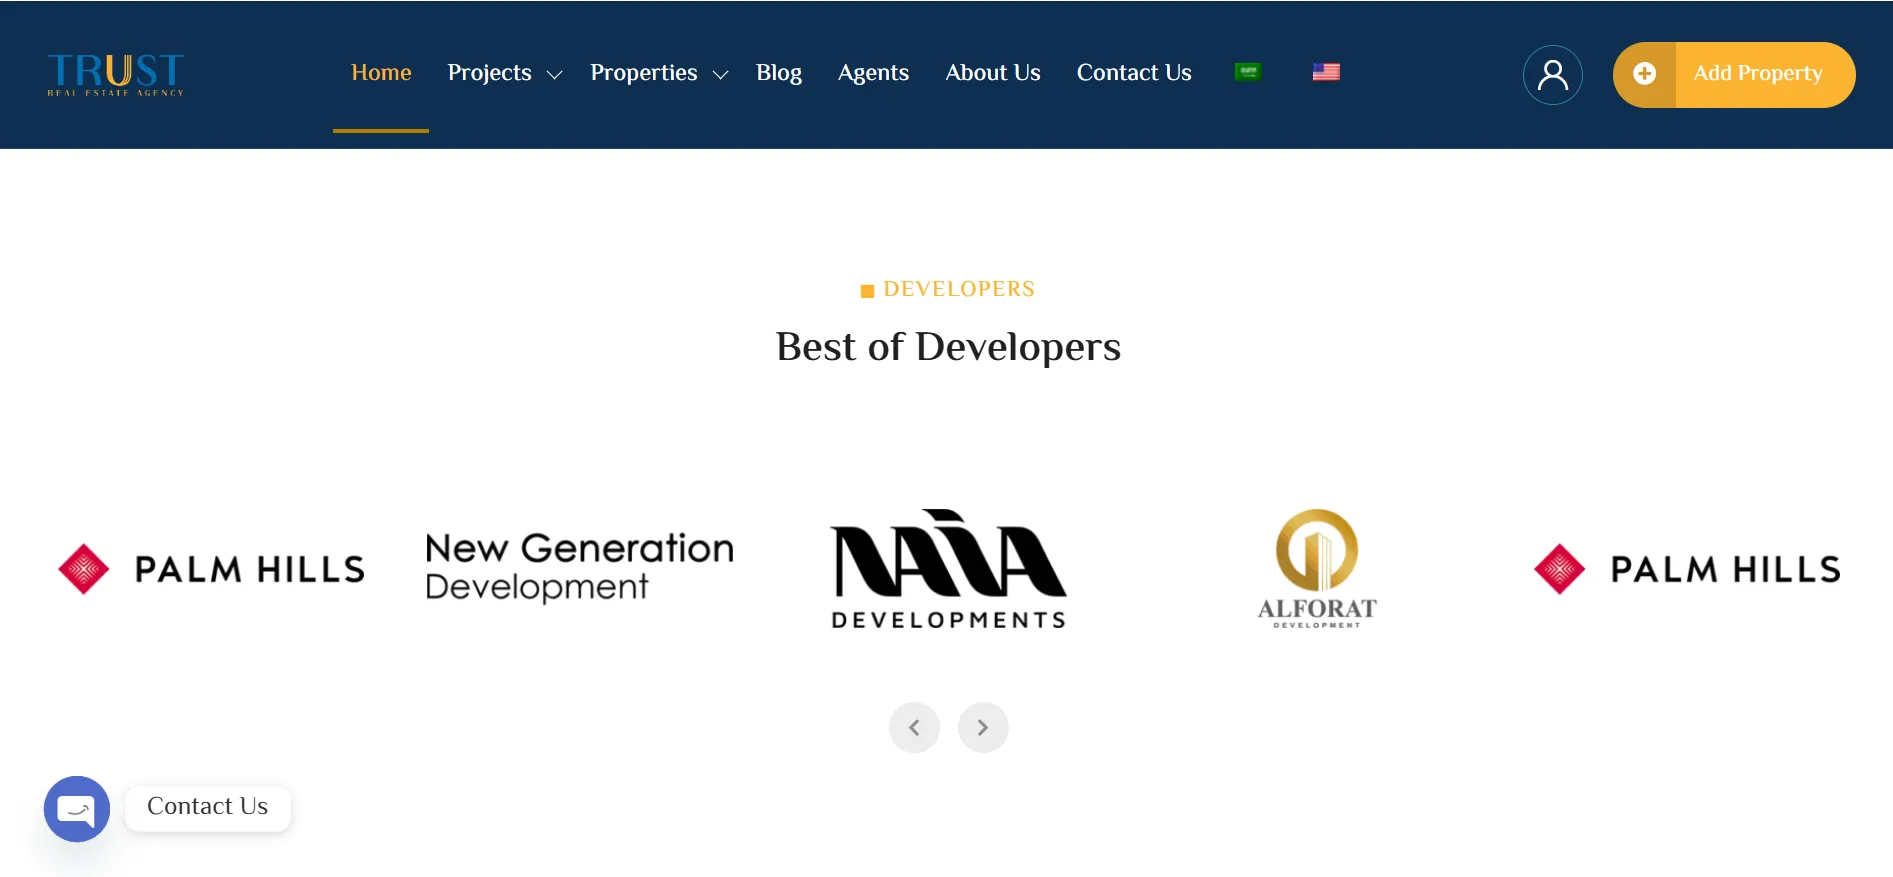Go to previous developers carousel slide
Image resolution: width=1893 pixels, height=877 pixels.
tap(914, 728)
